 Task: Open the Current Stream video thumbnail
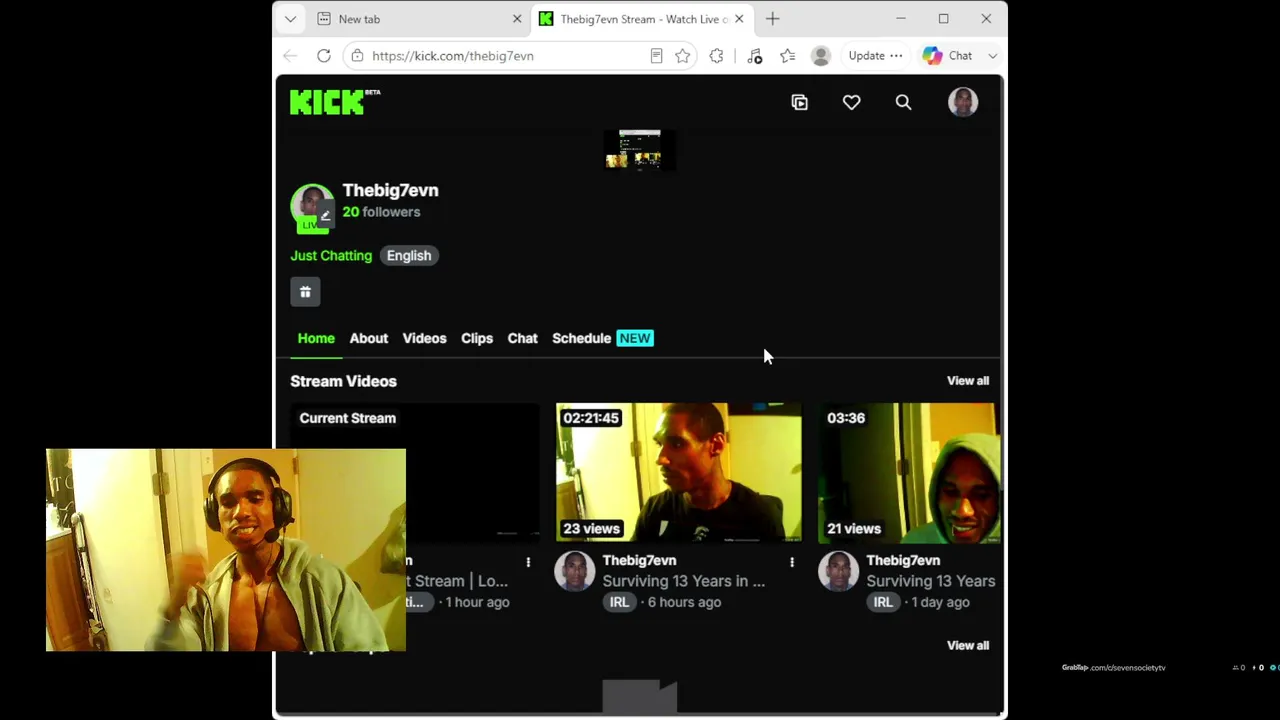[414, 473]
